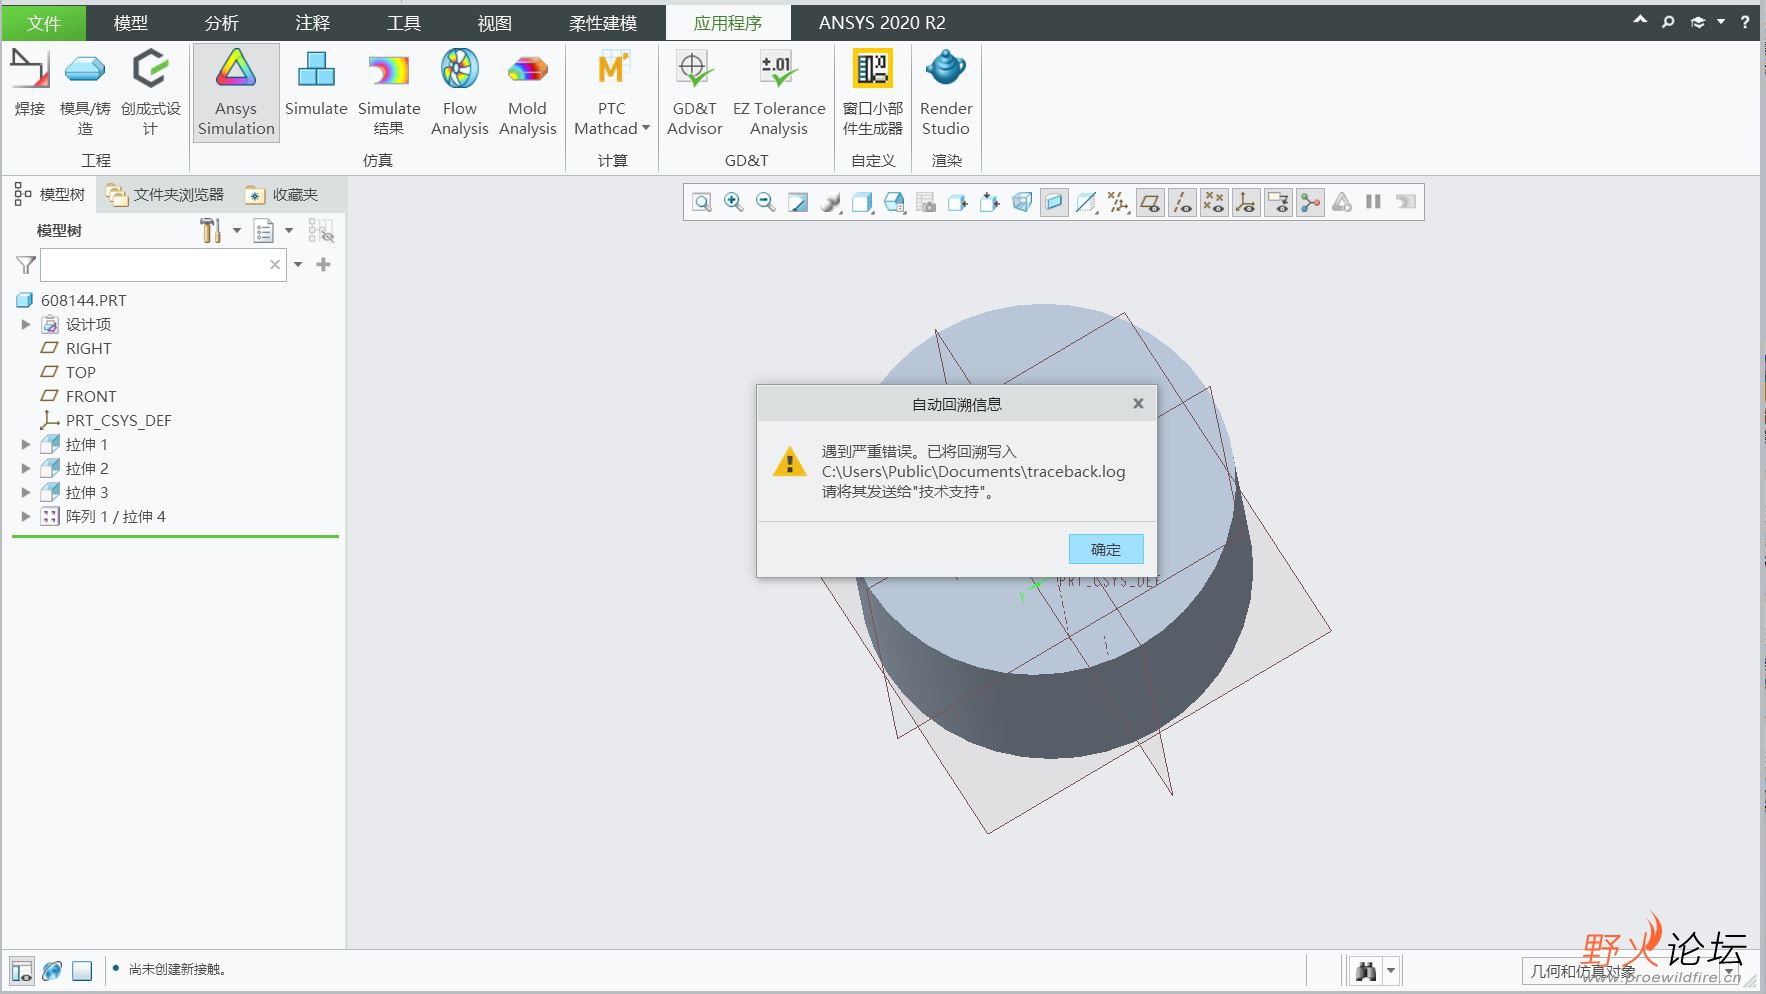Toggle datum point display
The image size is (1766, 994).
(x=1214, y=203)
